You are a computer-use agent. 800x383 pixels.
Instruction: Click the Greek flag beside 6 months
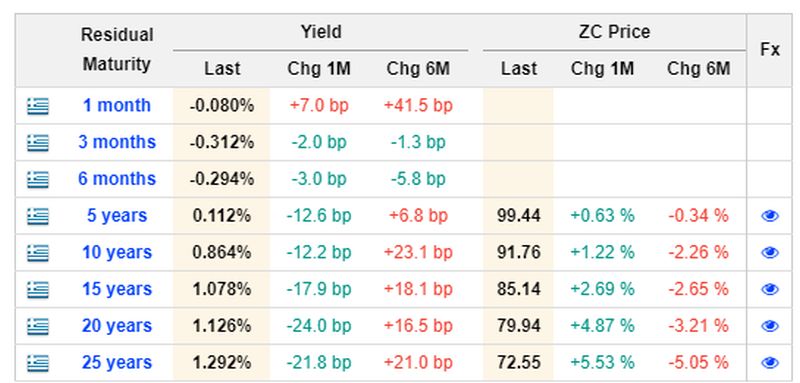(38, 180)
